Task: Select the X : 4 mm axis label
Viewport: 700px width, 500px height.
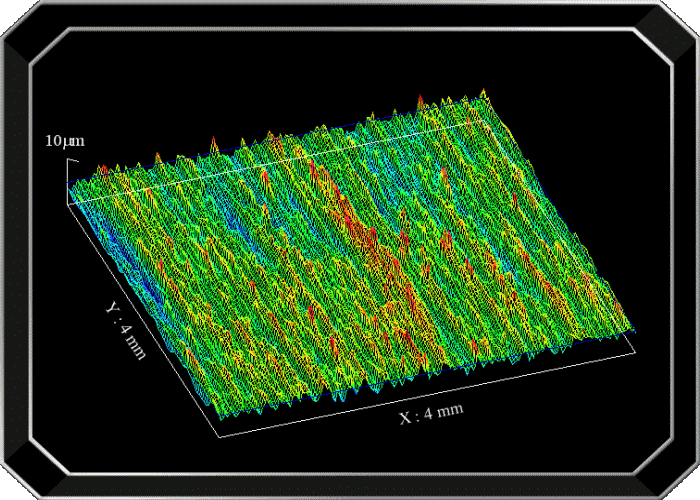Action: (x=431, y=412)
